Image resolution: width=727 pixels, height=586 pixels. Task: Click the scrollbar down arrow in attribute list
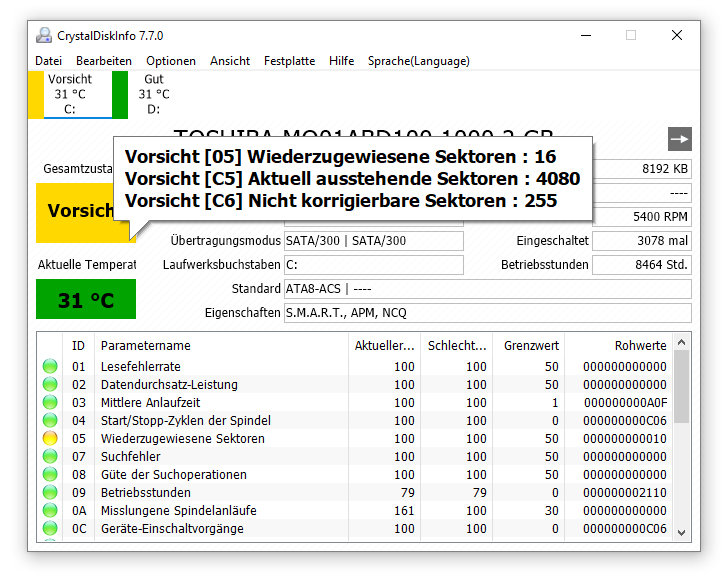681,533
